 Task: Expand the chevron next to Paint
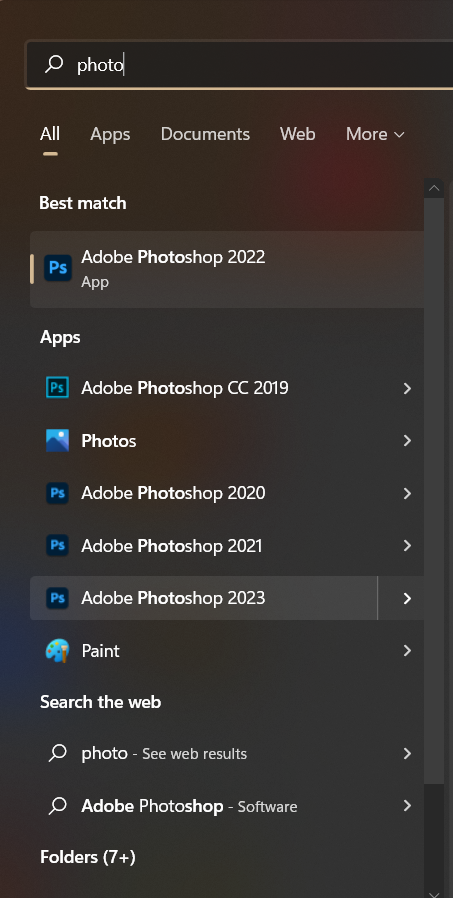pos(407,651)
